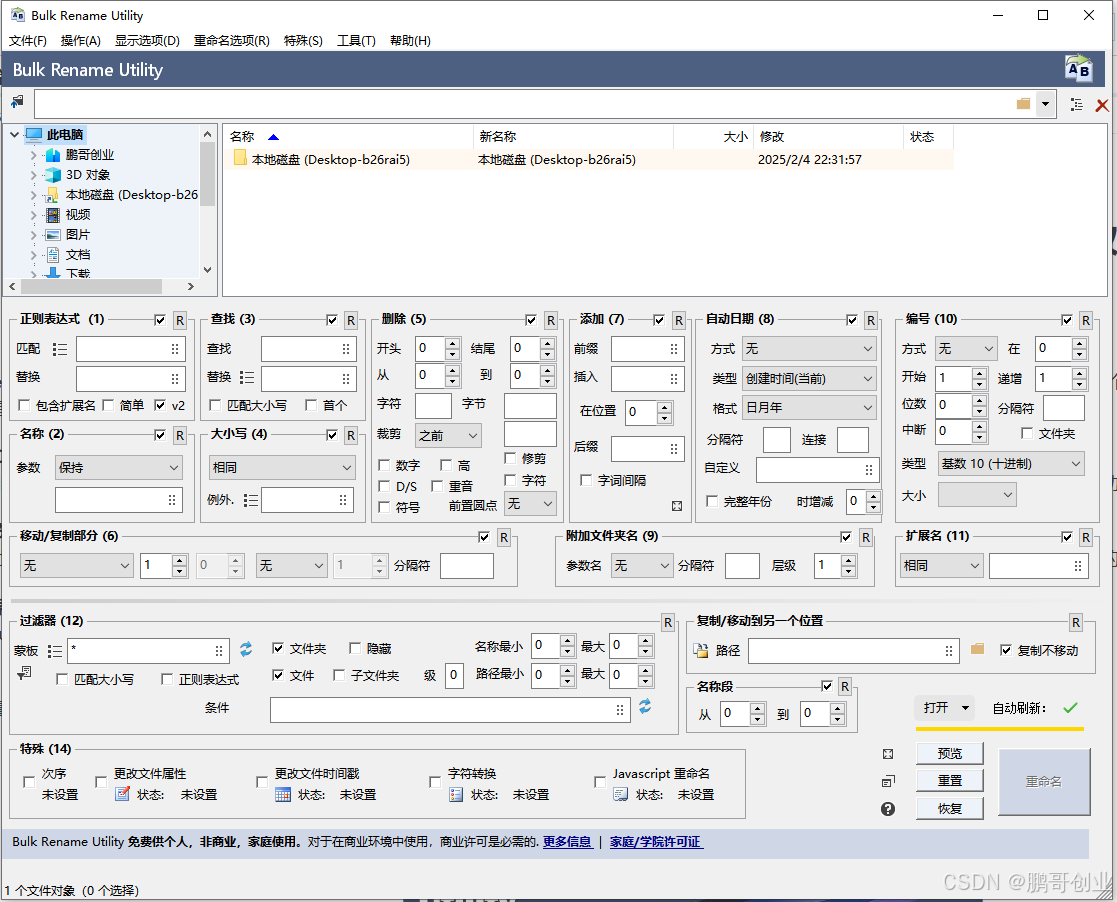The image size is (1117, 902).
Task: Click the refresh icon beside 条件 field
Action: pos(645,706)
